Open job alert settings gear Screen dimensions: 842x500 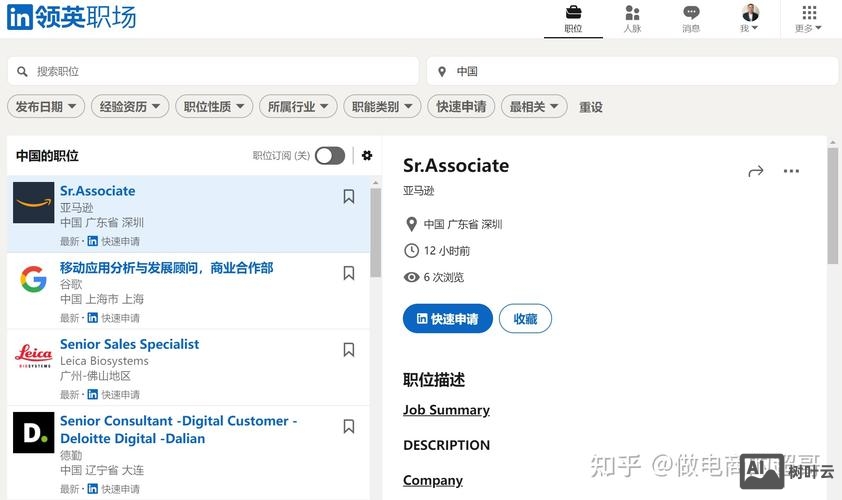coord(367,156)
